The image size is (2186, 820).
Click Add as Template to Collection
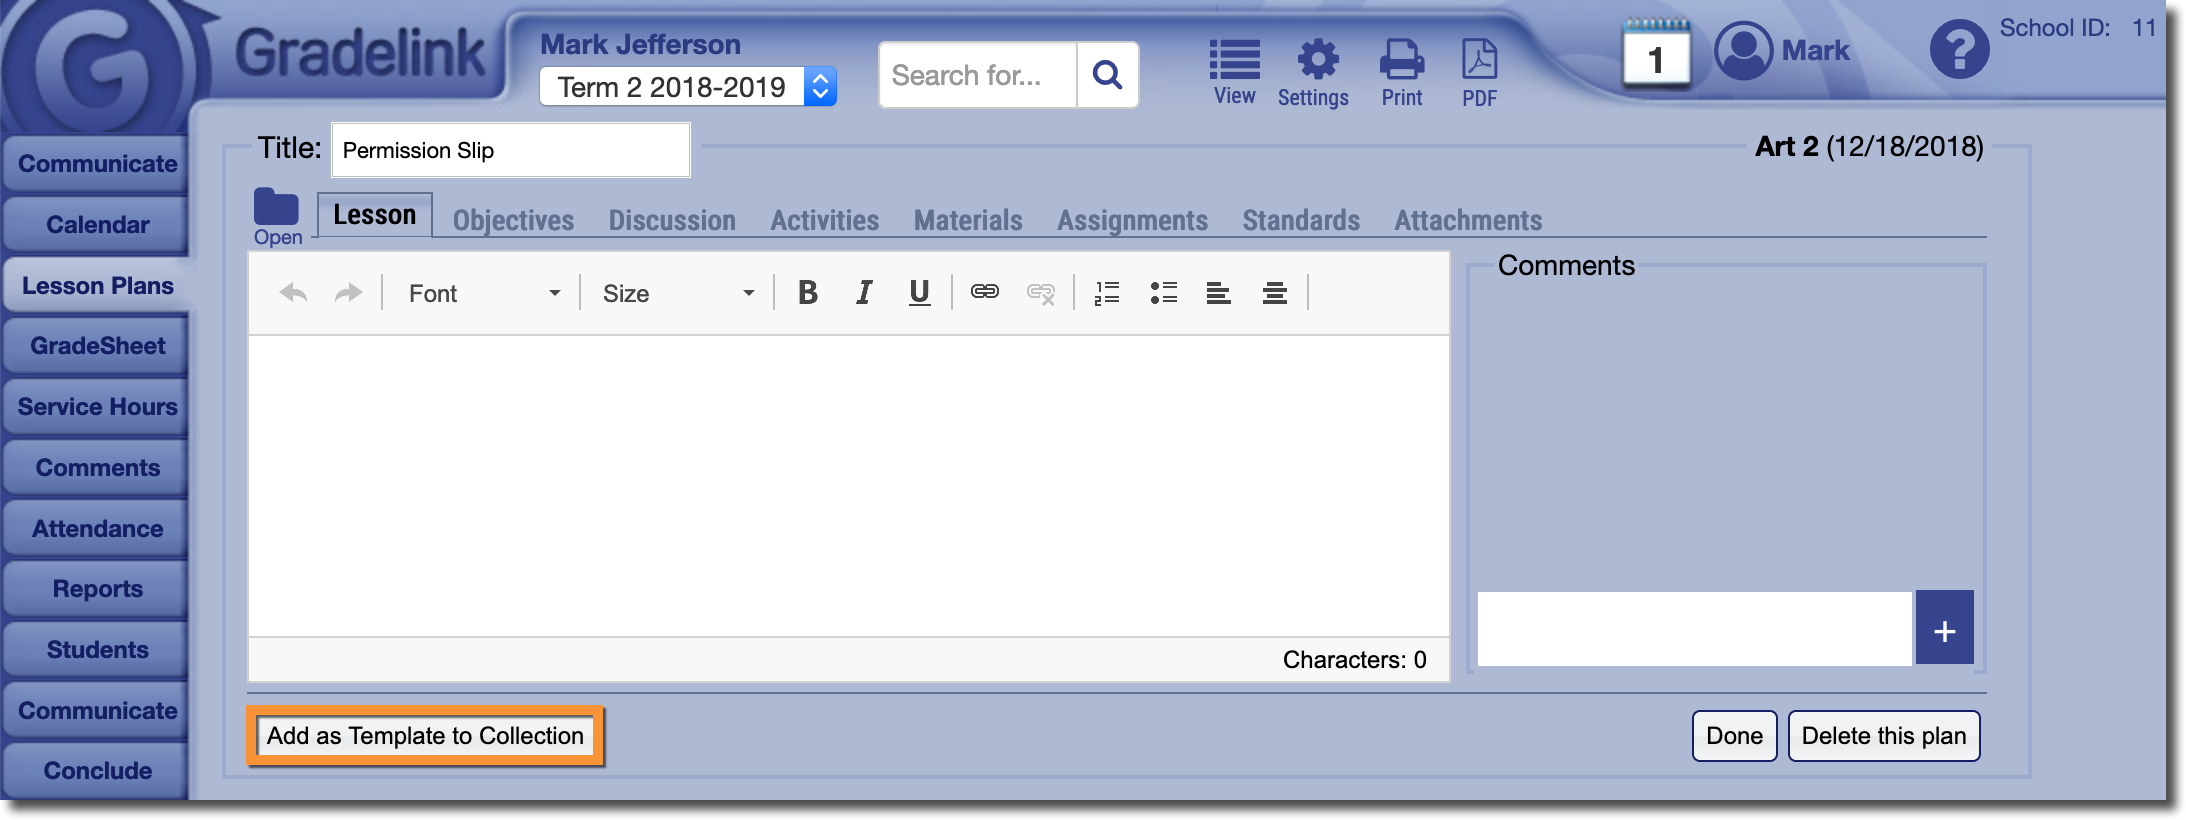(x=425, y=736)
